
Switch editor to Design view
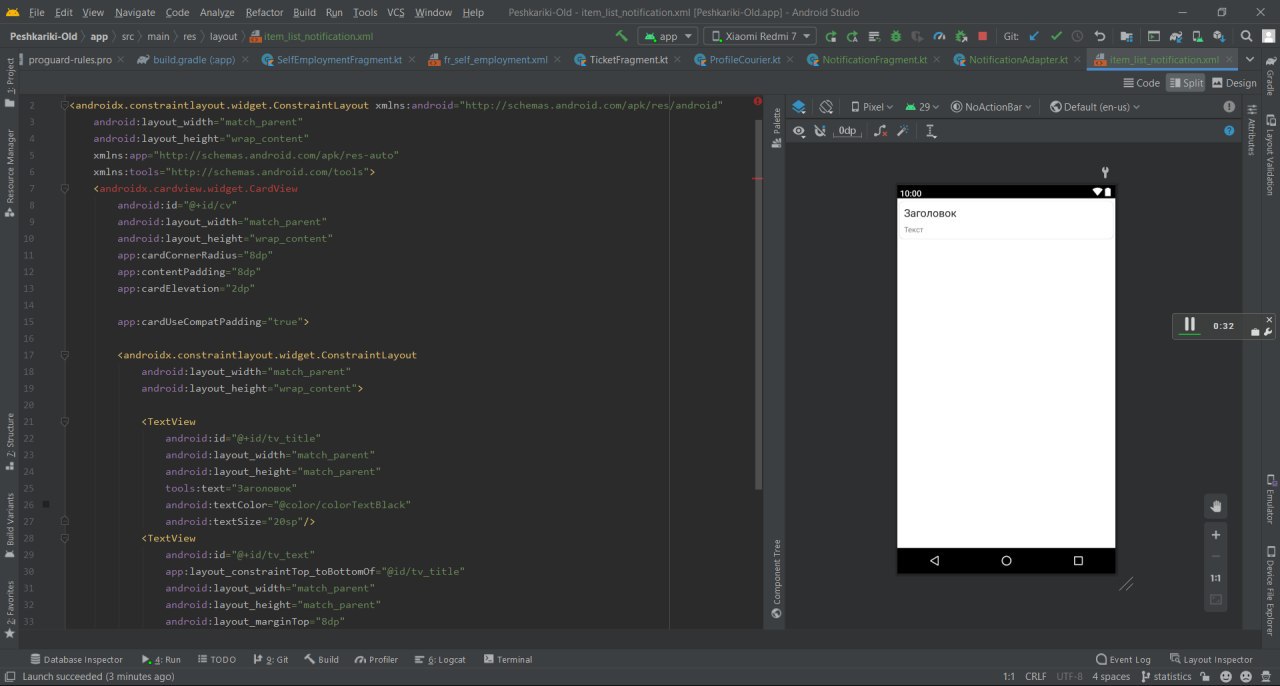(x=1233, y=83)
